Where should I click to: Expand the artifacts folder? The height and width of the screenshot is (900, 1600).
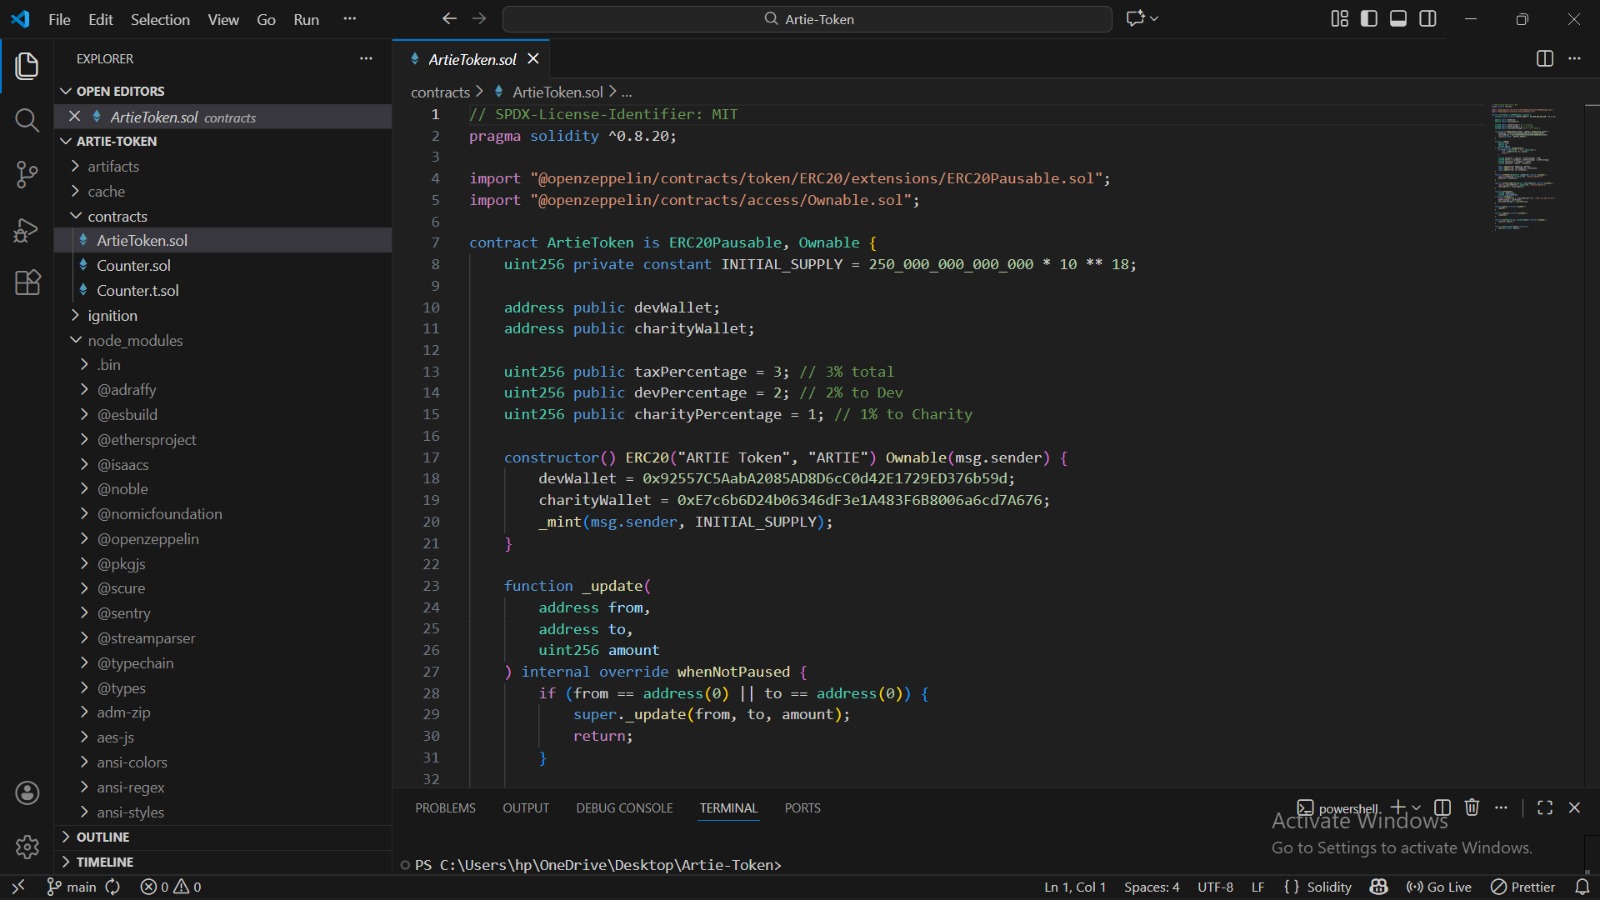coord(113,167)
